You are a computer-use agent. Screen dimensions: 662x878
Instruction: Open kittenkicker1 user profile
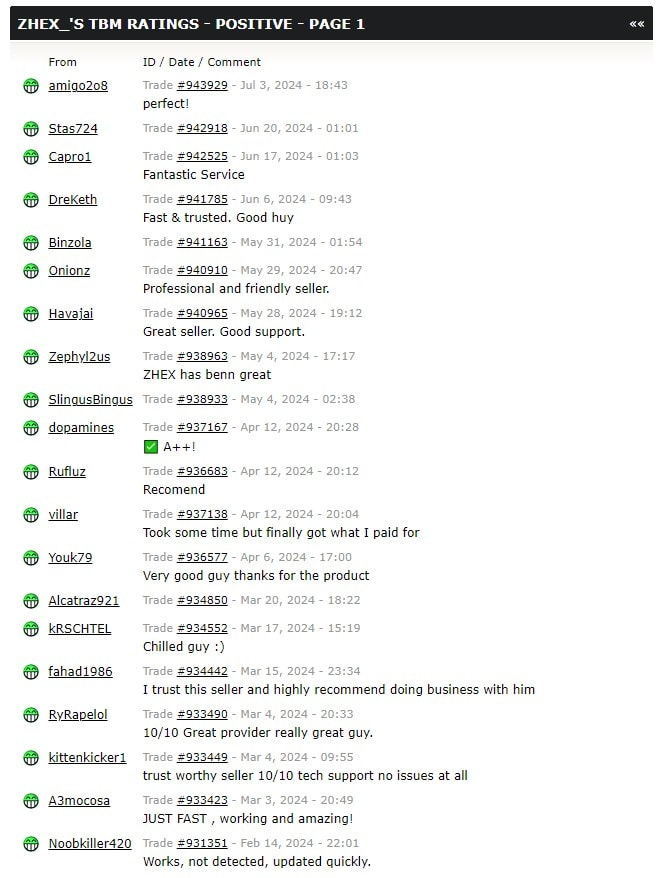click(87, 757)
